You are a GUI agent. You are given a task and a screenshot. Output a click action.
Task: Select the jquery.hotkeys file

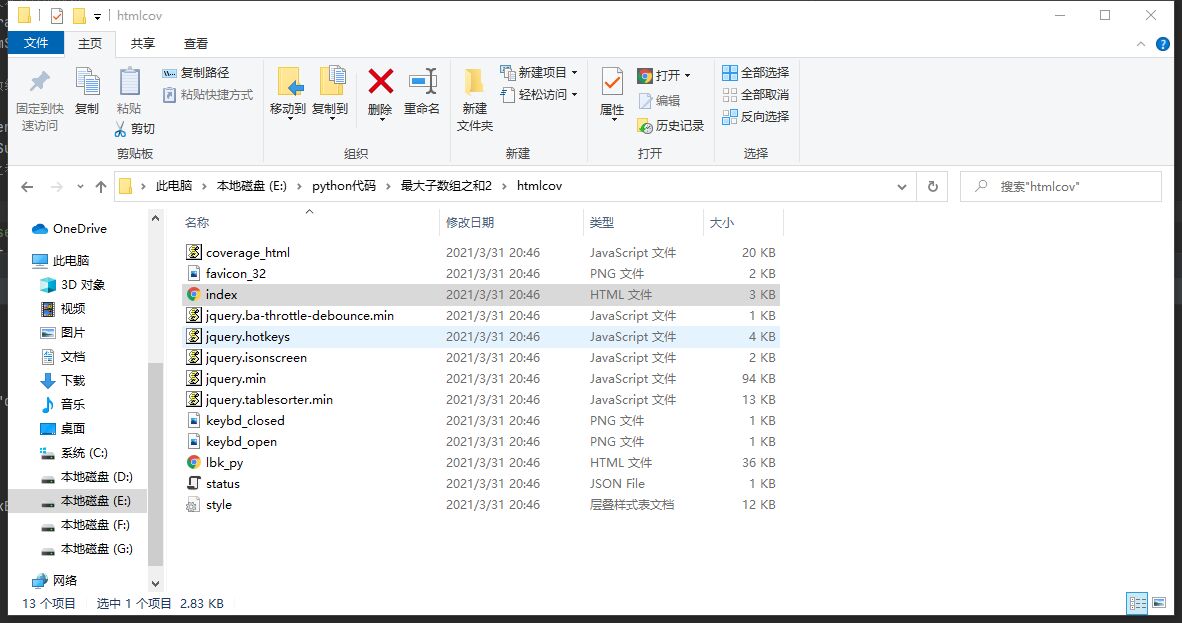481,336
